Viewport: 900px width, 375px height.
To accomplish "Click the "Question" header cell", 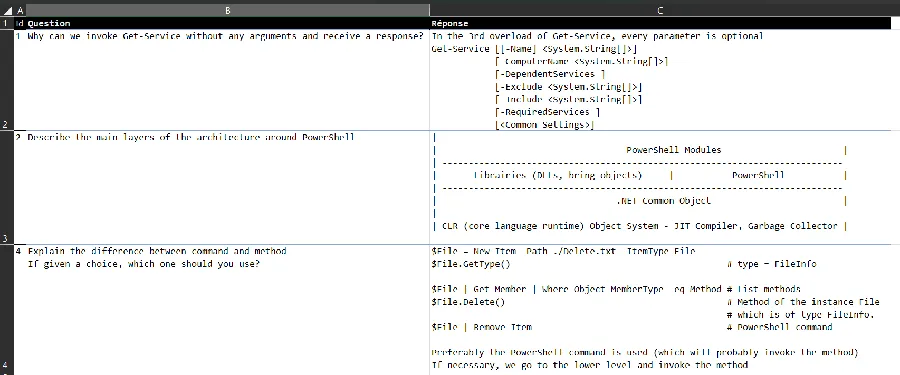I will click(x=228, y=24).
